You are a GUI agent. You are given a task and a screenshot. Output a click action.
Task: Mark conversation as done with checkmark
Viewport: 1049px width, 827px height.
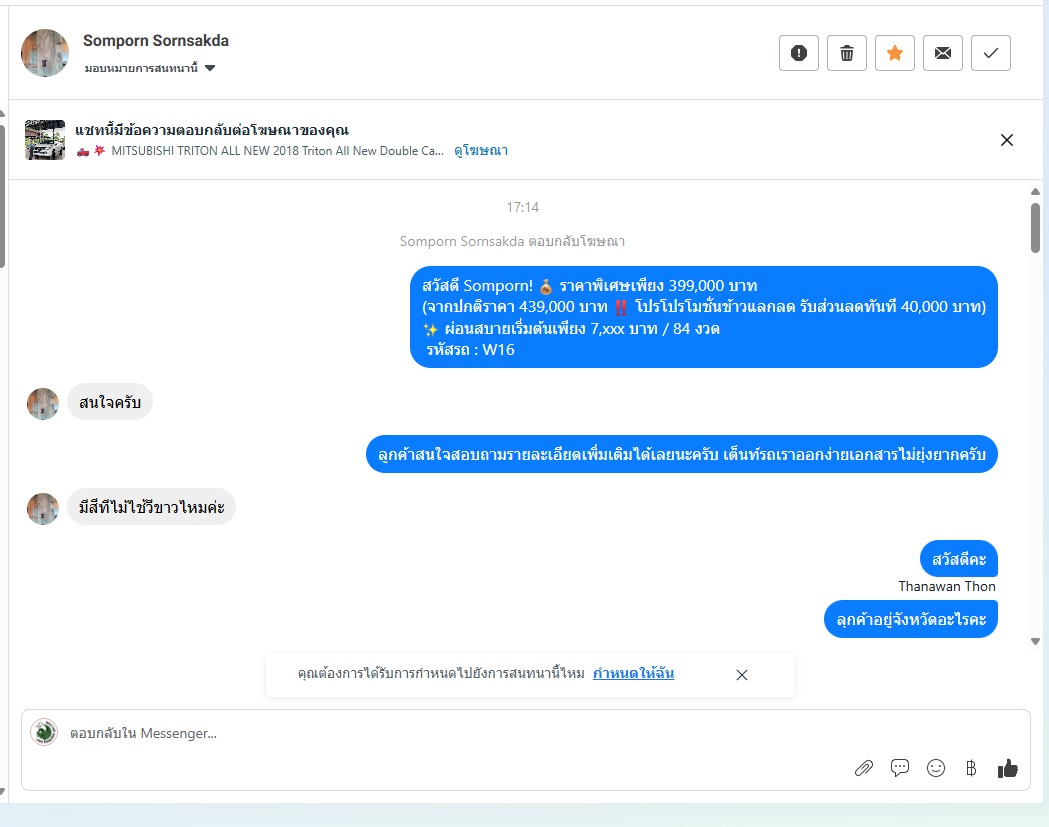[x=991, y=53]
